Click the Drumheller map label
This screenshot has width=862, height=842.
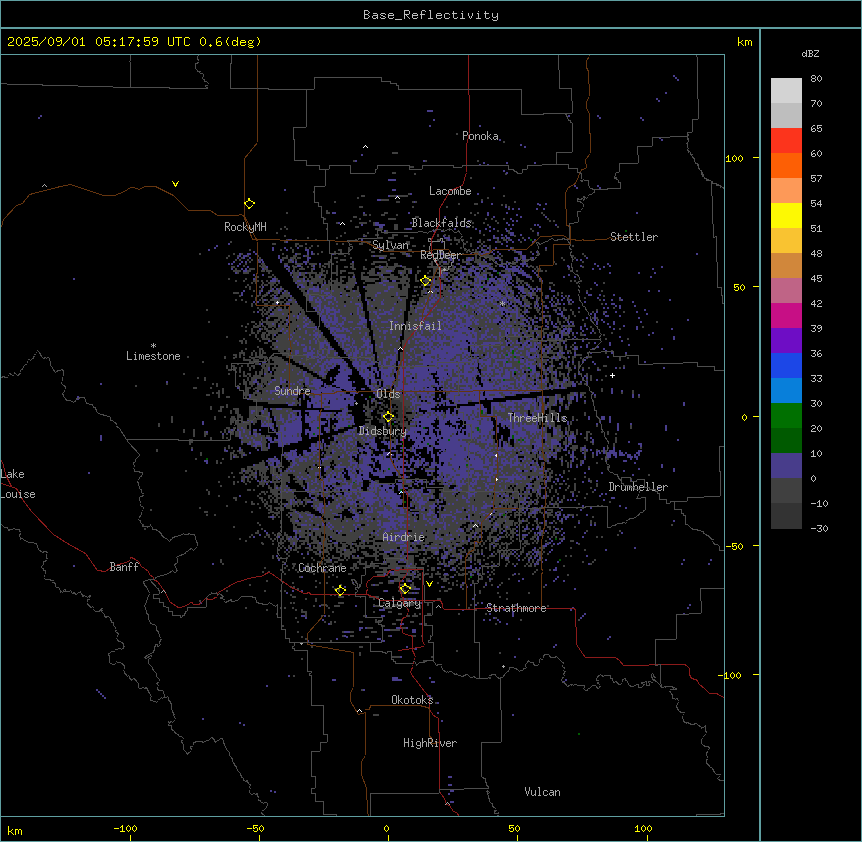pyautogui.click(x=638, y=487)
